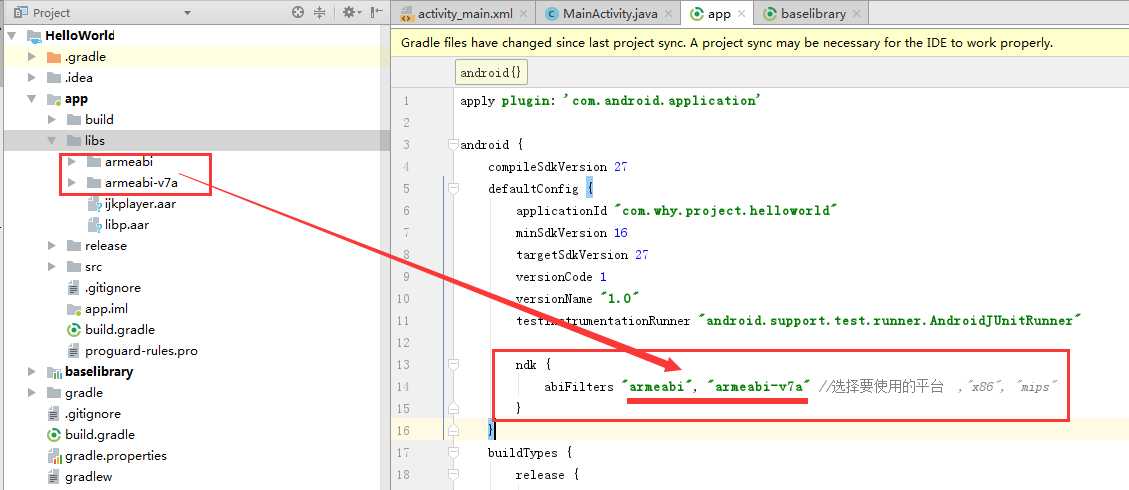1129x490 pixels.
Task: Click the gradle icon beside app build.gradle
Action: point(73,330)
